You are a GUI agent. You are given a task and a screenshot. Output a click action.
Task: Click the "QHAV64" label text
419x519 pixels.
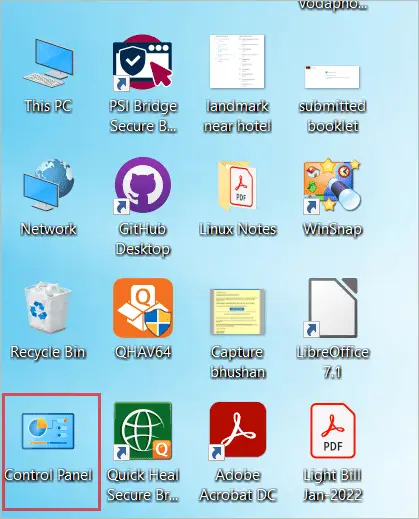point(143,352)
